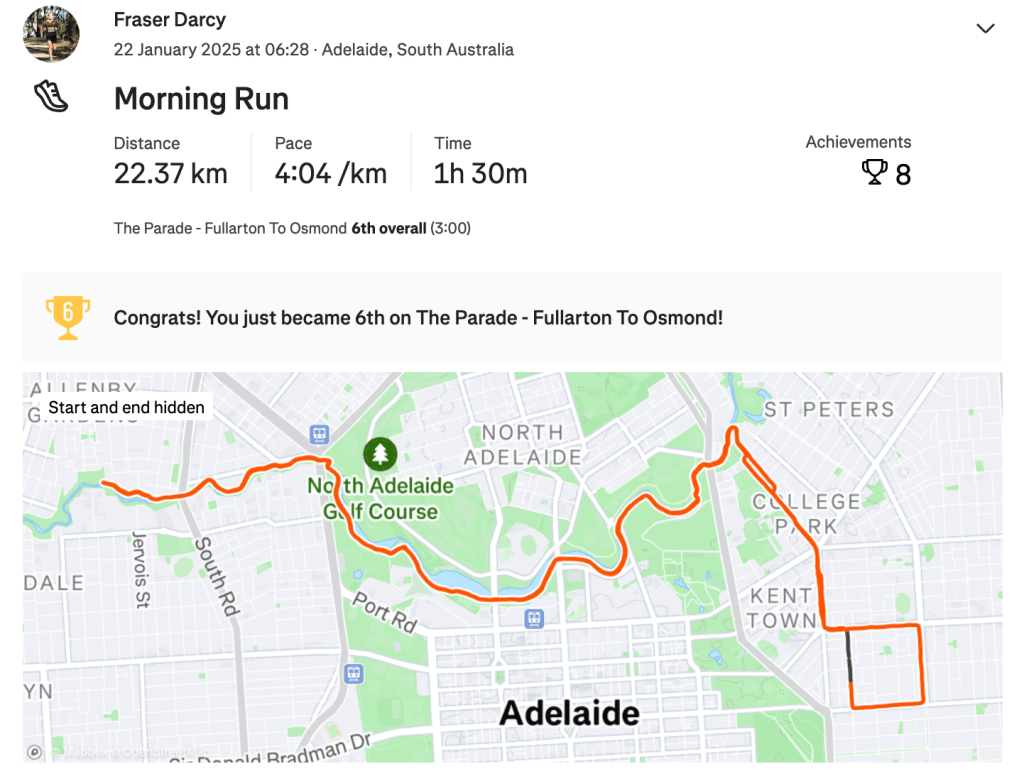
Task: Click the transit icon near Port Rd
Action: (353, 673)
